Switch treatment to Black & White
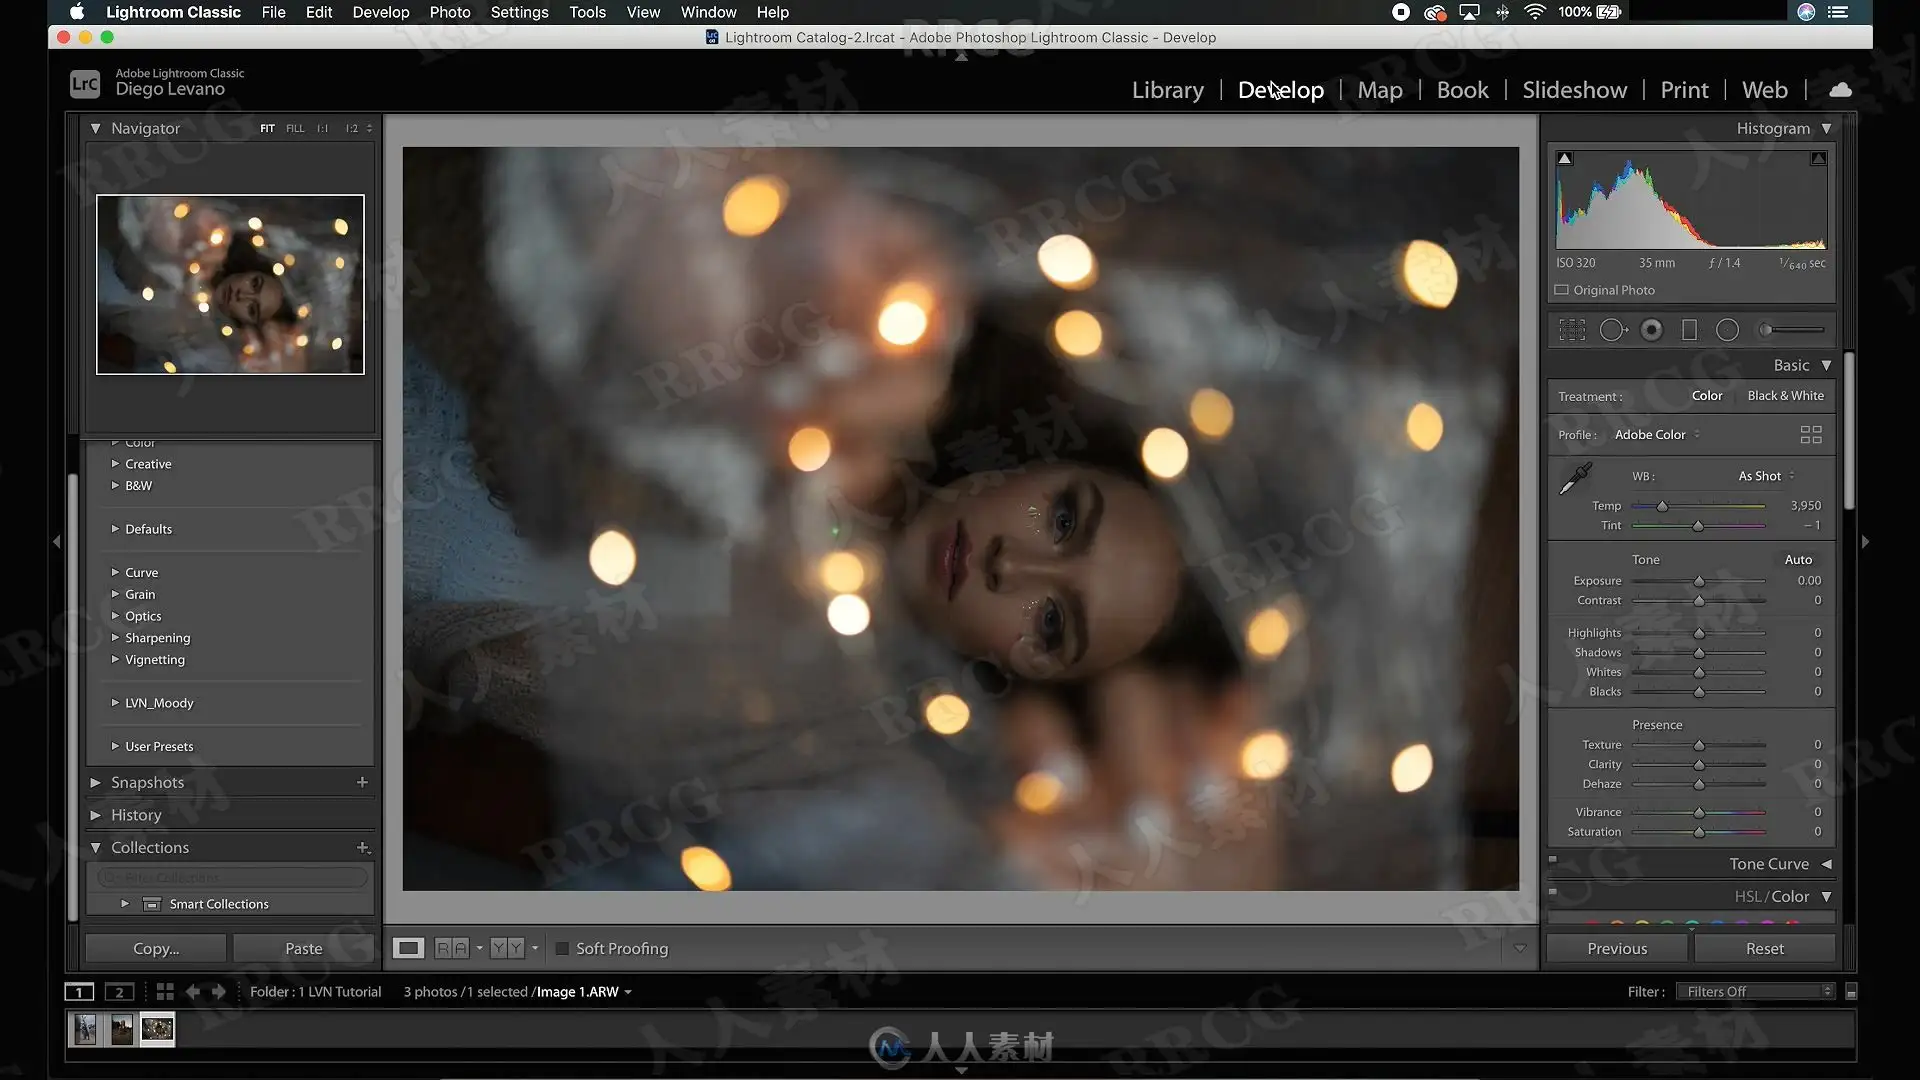This screenshot has height=1080, width=1920. pos(1785,396)
